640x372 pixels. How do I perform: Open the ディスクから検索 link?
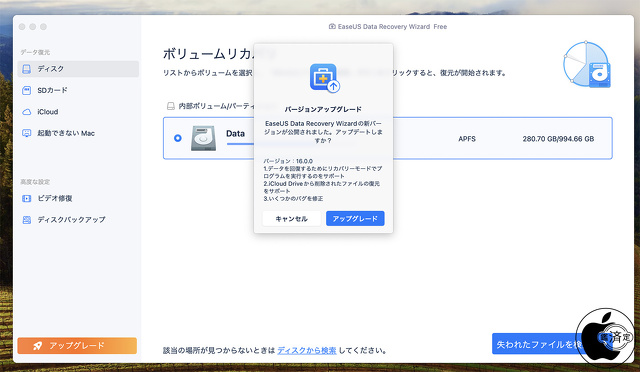tap(307, 350)
